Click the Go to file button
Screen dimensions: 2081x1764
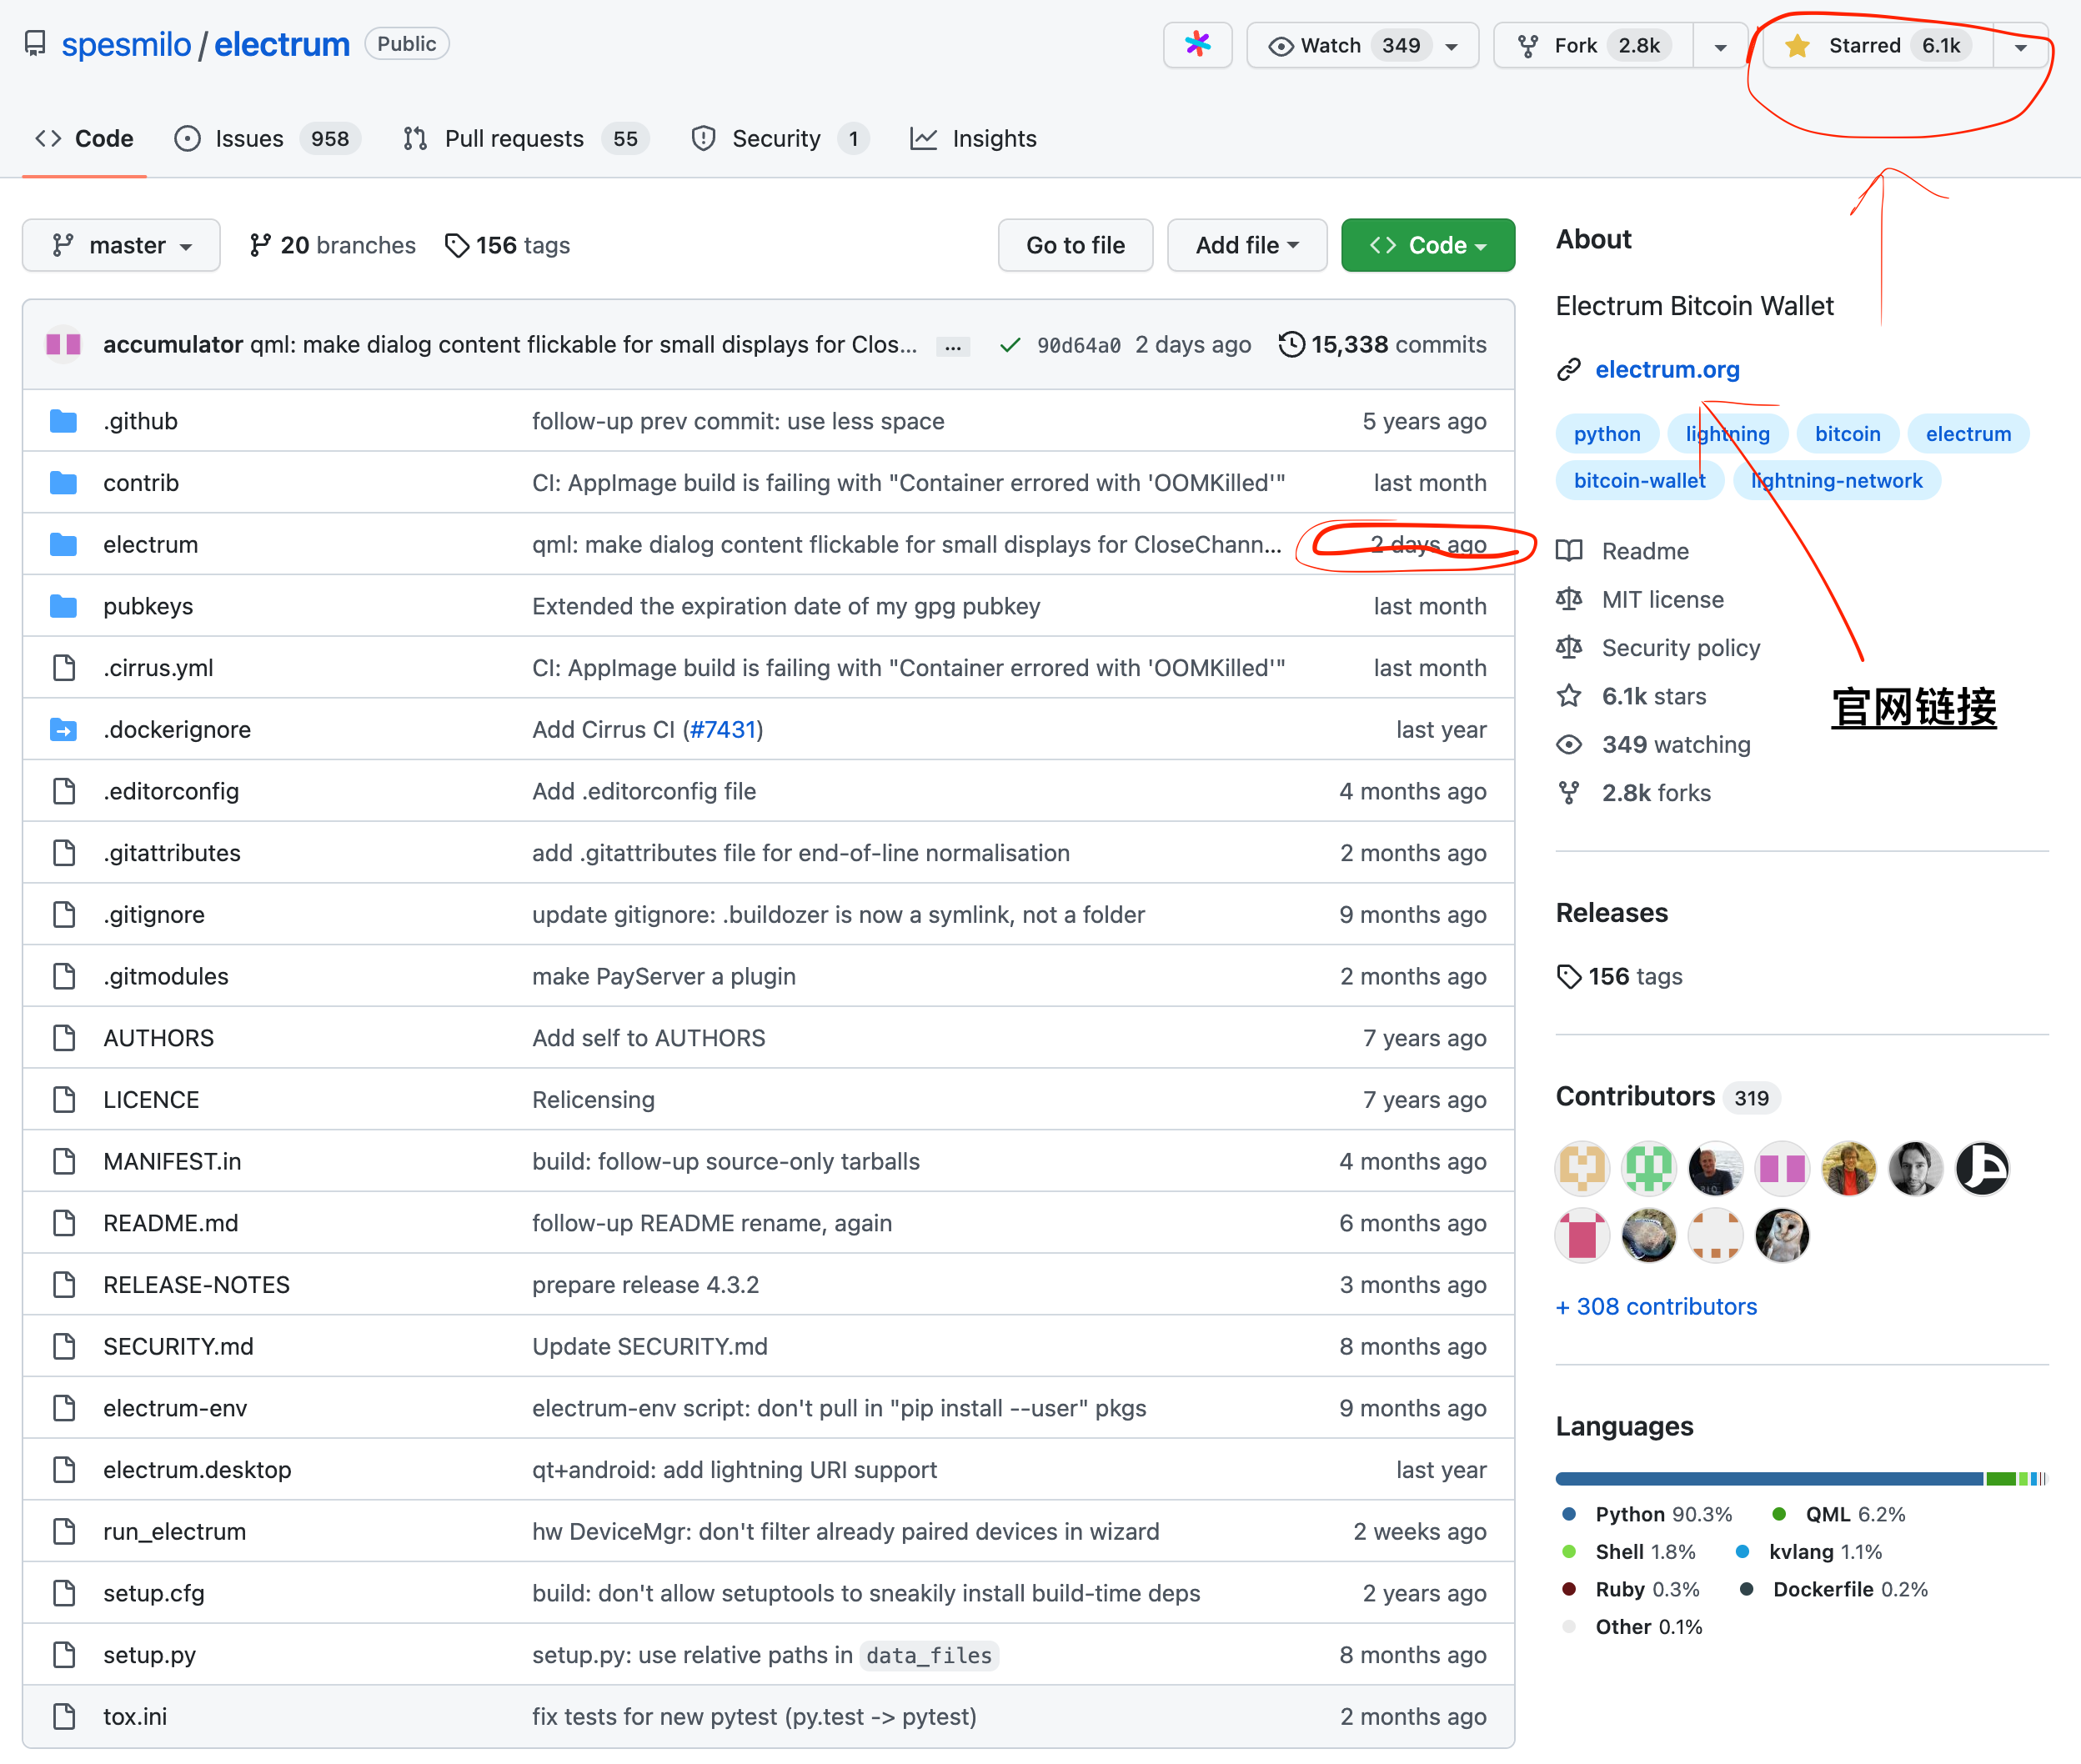1075,246
